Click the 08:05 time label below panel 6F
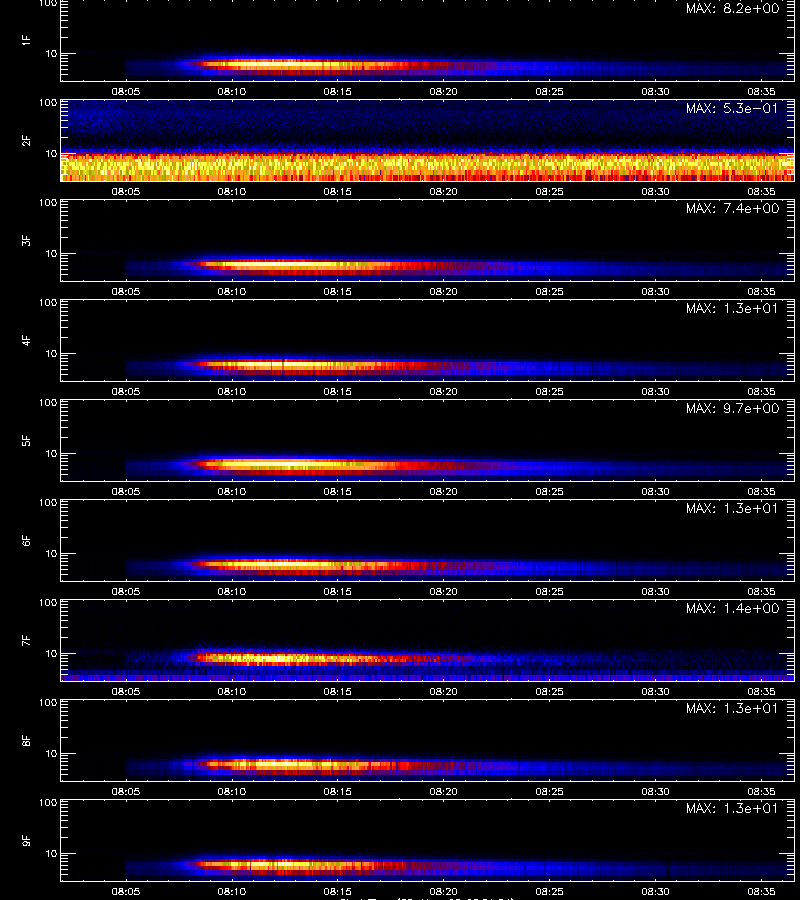The height and width of the screenshot is (900, 800). 126,591
